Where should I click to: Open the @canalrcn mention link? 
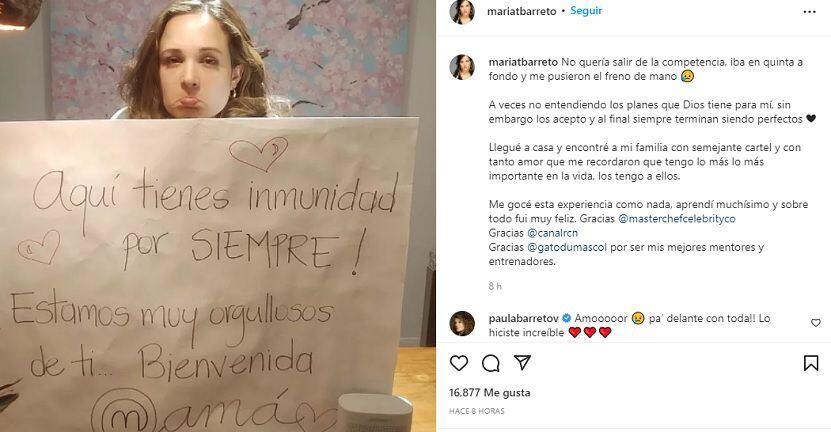(553, 233)
